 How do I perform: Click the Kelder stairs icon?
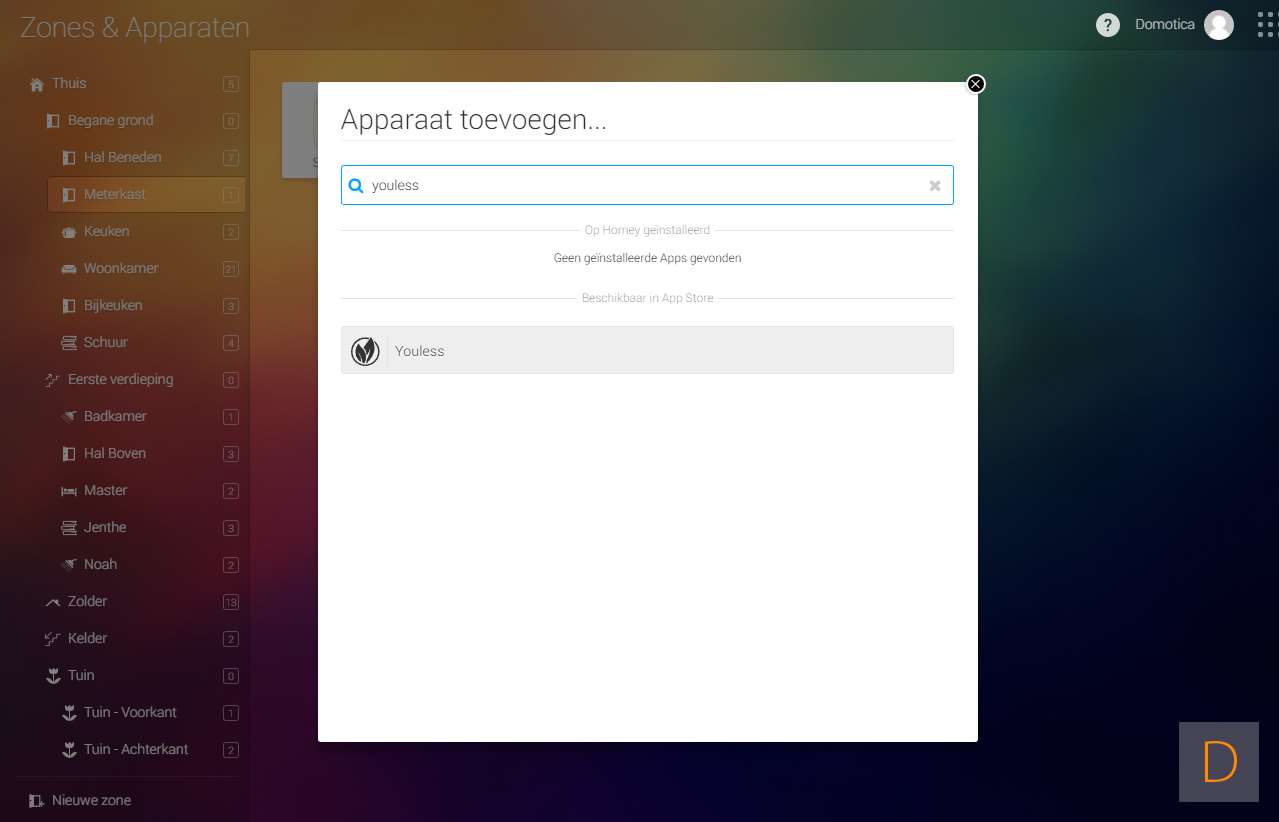tap(53, 639)
